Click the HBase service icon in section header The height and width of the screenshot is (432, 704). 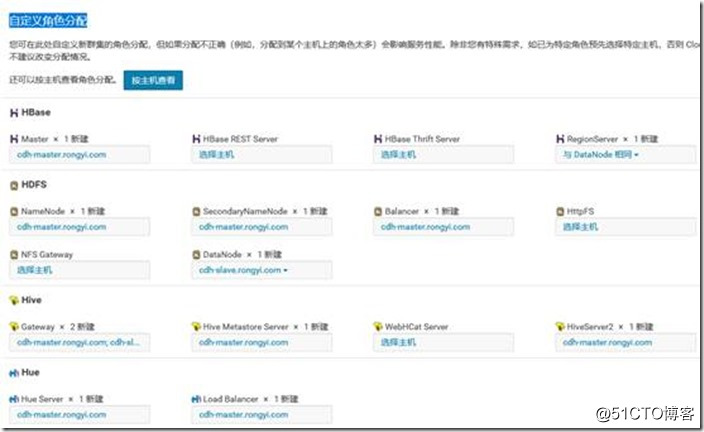pos(14,113)
